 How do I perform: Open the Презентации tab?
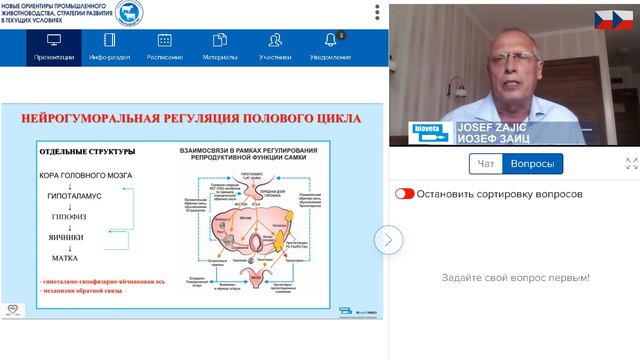(54, 48)
